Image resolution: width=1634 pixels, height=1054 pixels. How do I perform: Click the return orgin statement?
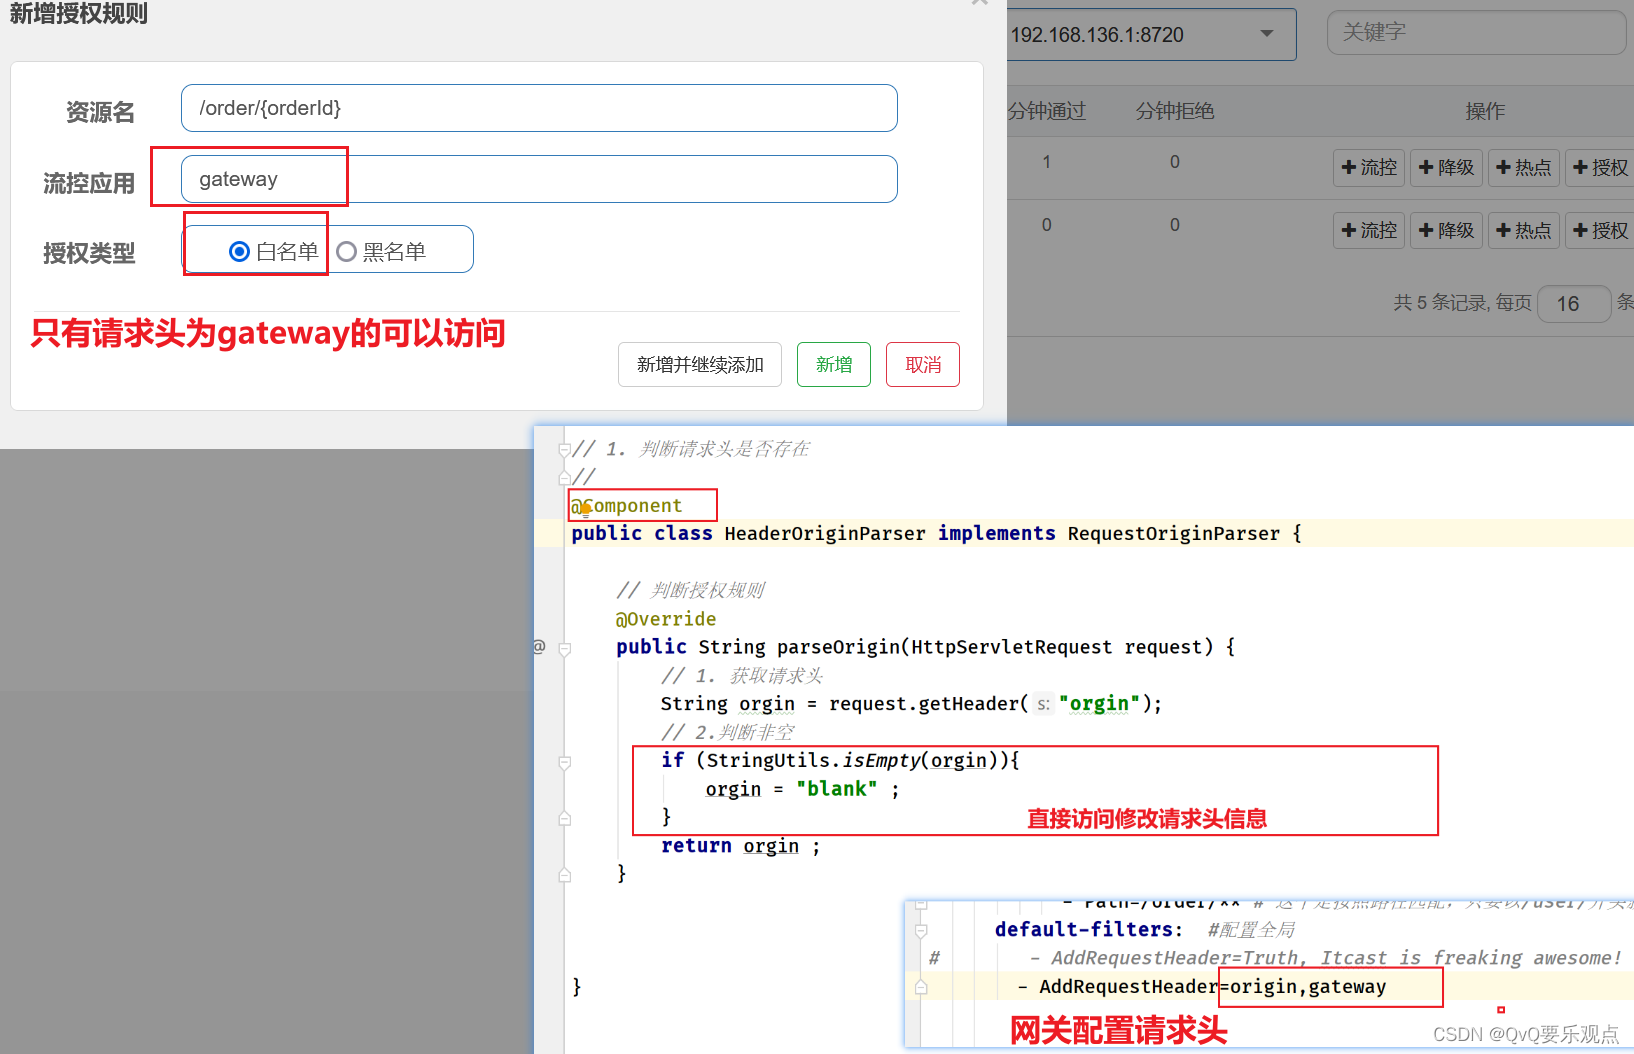tap(740, 846)
